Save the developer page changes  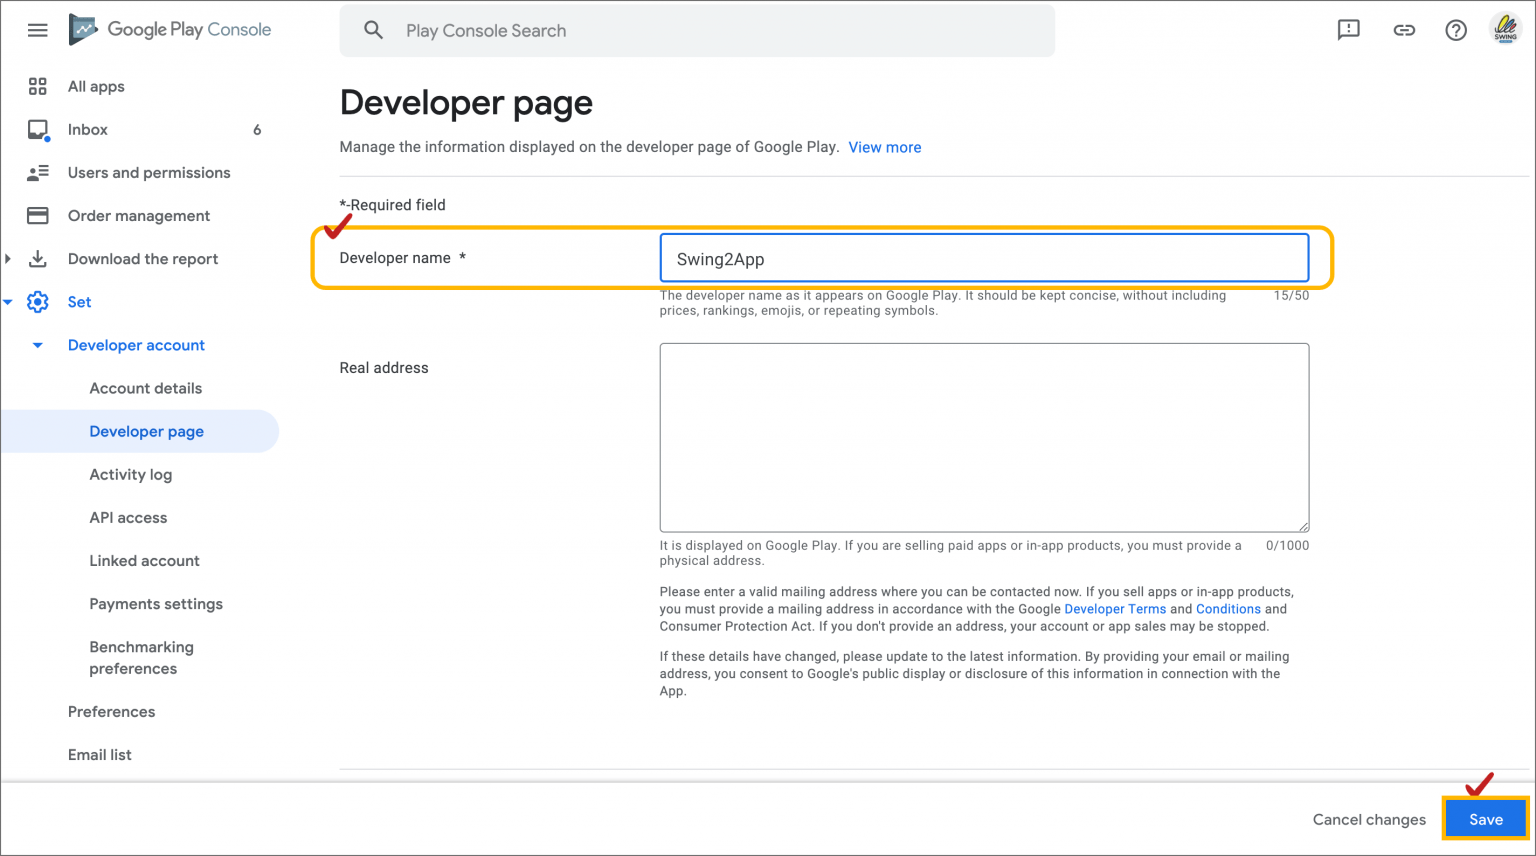(x=1485, y=818)
